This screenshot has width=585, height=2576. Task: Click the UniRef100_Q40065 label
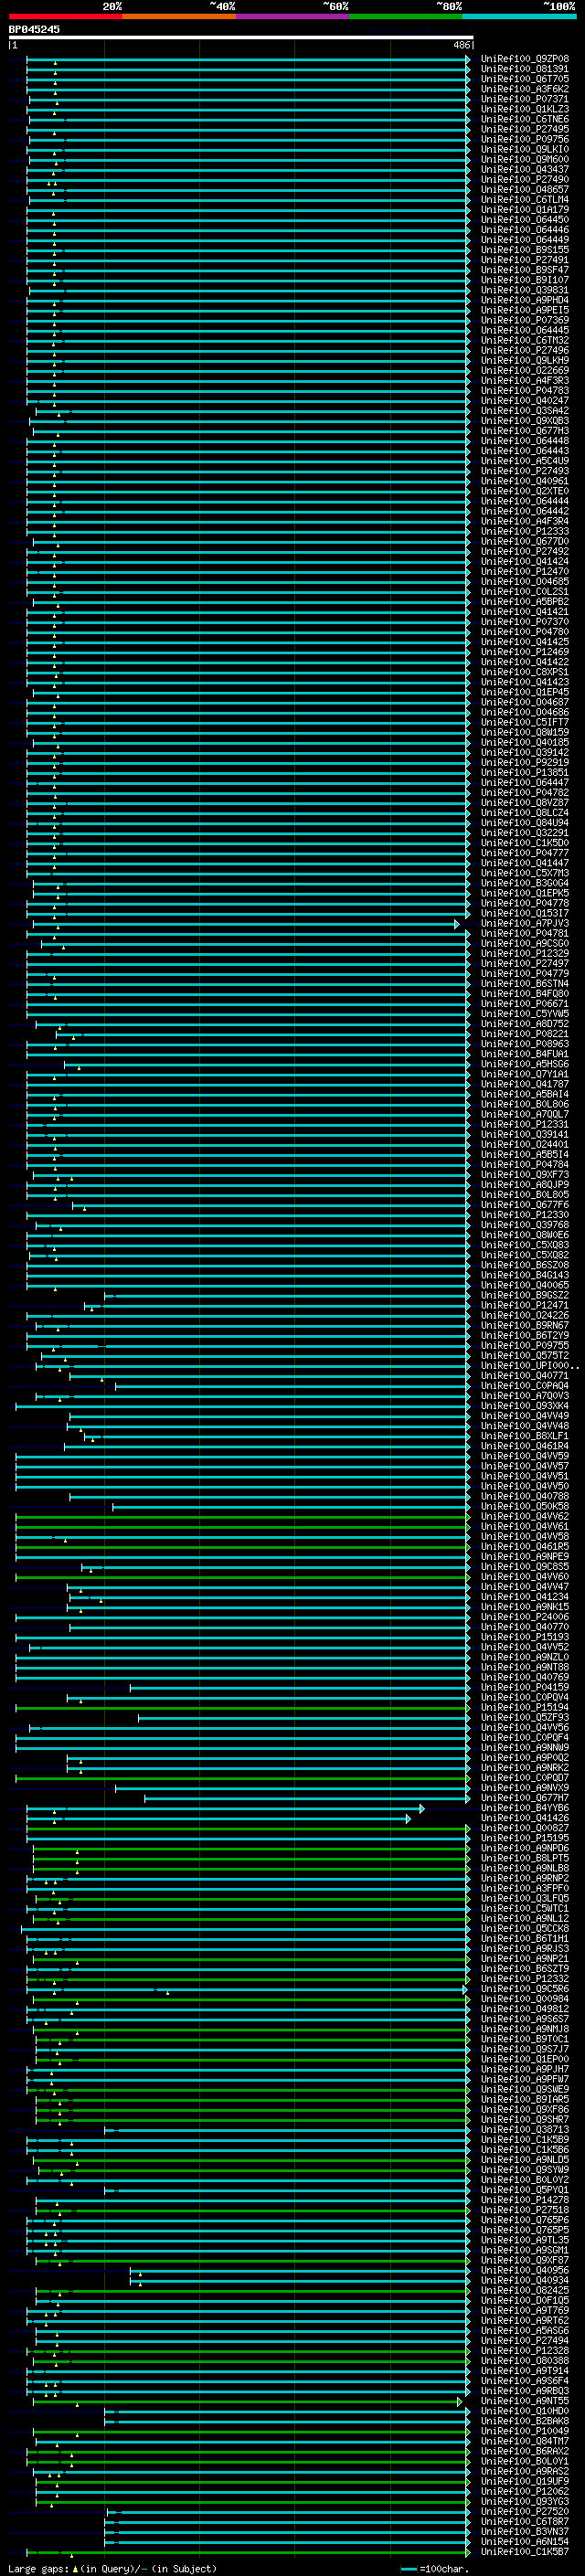coord(524,1285)
